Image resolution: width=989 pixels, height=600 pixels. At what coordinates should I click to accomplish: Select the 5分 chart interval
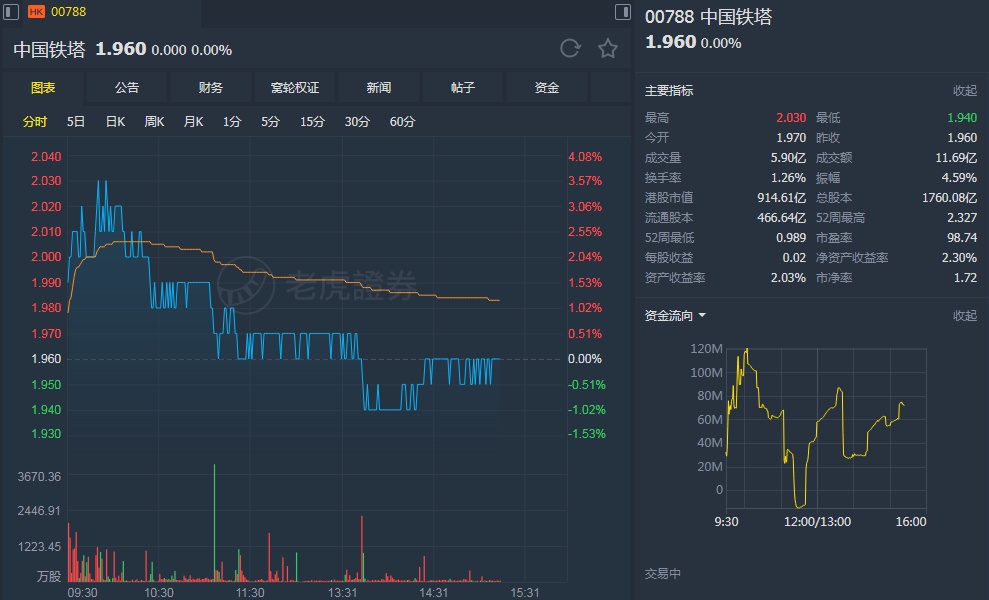(x=270, y=122)
